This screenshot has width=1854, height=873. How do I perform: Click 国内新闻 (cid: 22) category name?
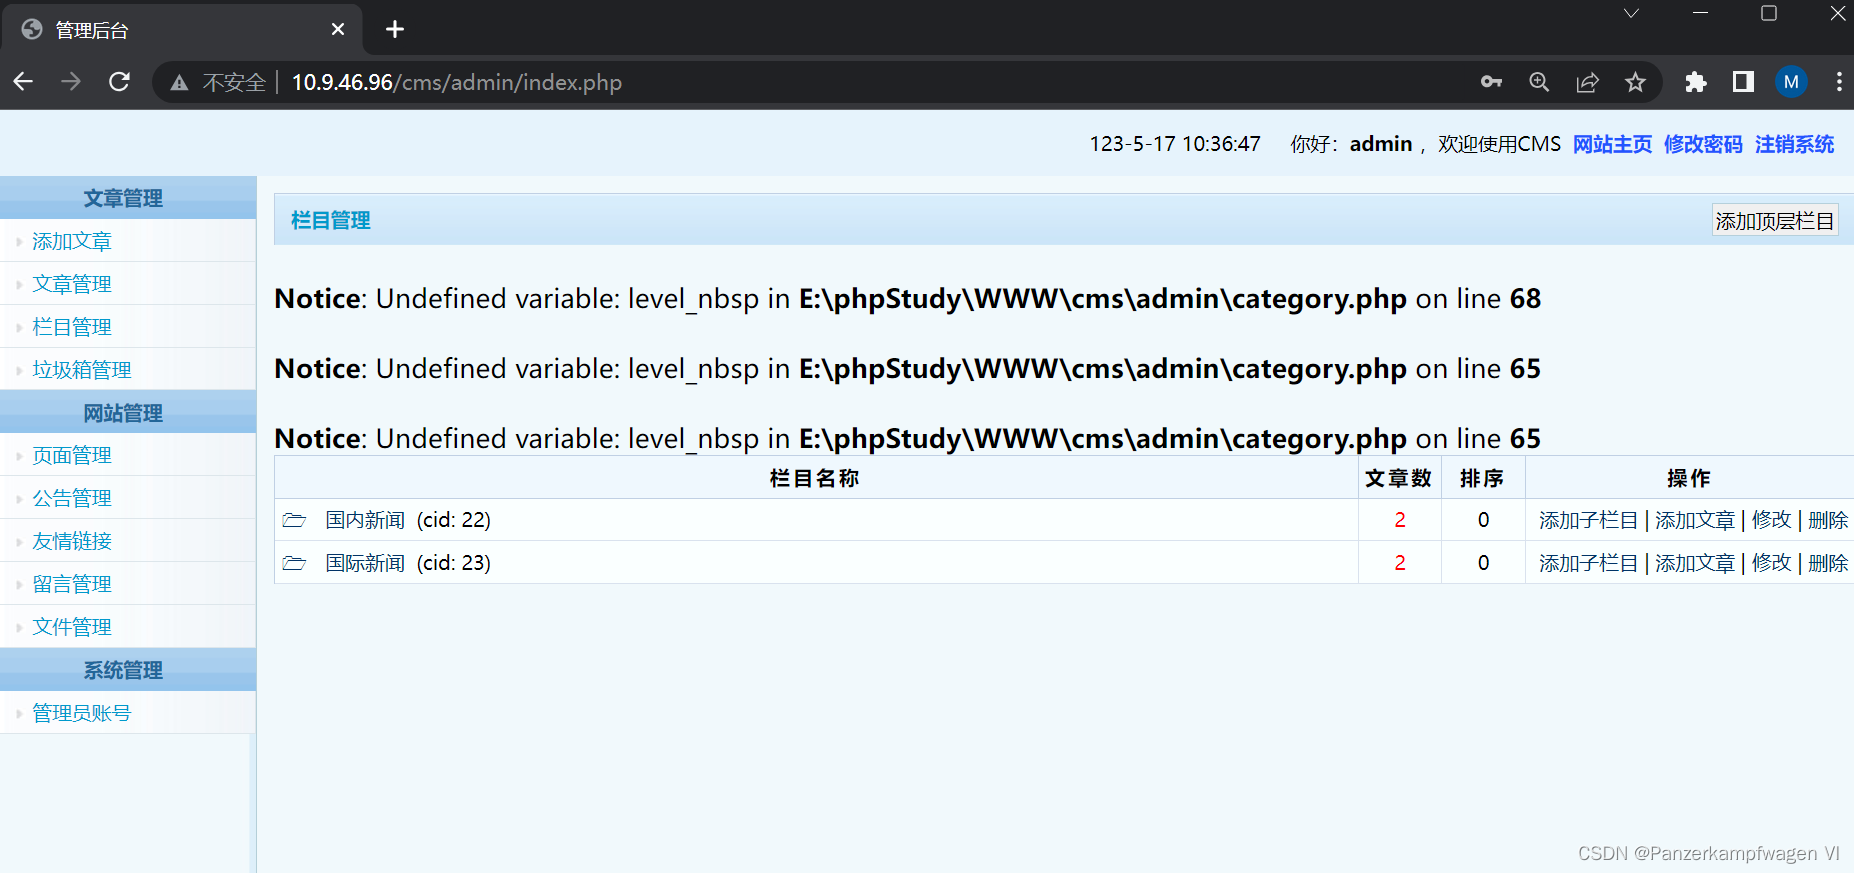(408, 520)
